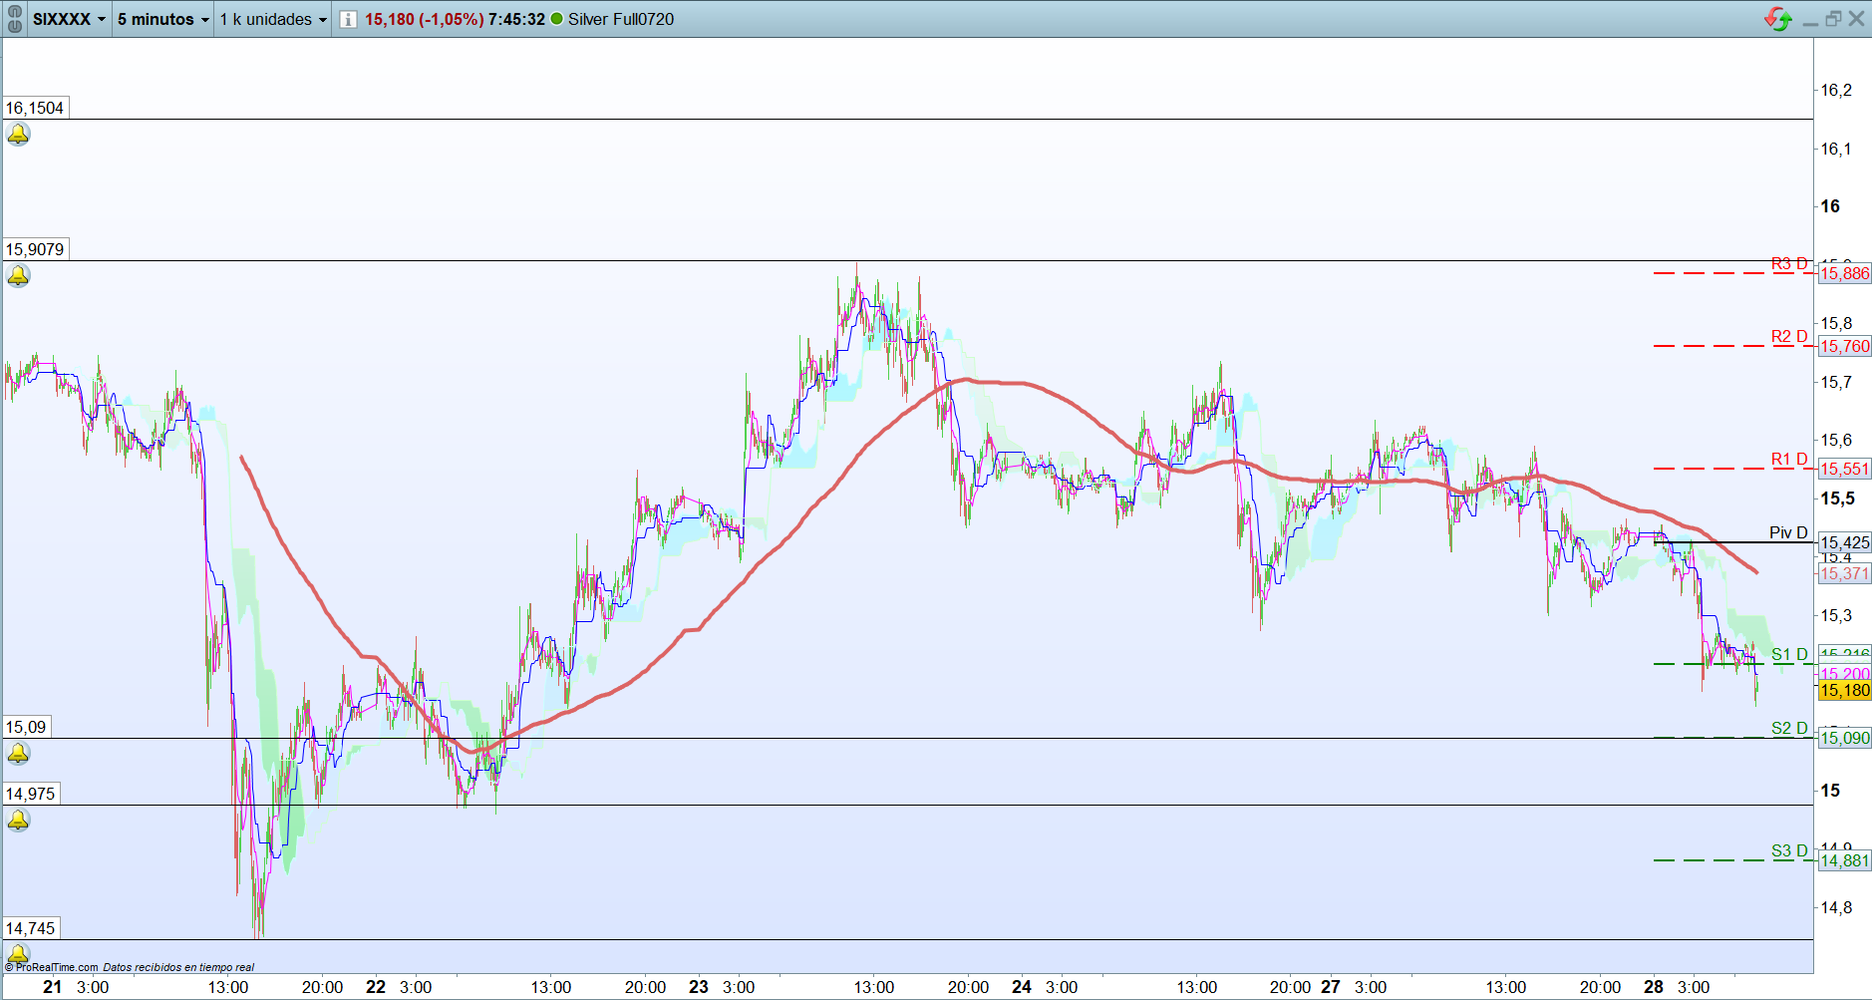
Task: Click the 15,371 moving average price tag
Action: click(1844, 574)
